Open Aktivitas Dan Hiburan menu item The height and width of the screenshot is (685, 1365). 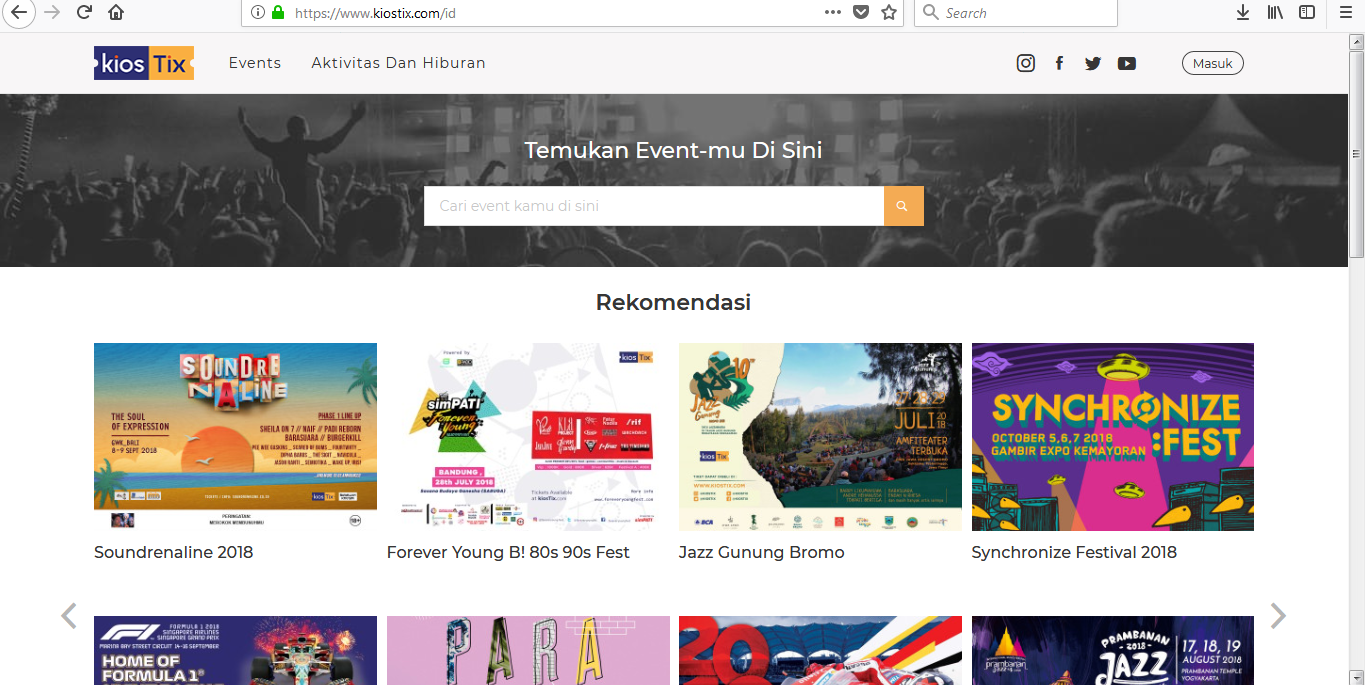pyautogui.click(x=398, y=63)
